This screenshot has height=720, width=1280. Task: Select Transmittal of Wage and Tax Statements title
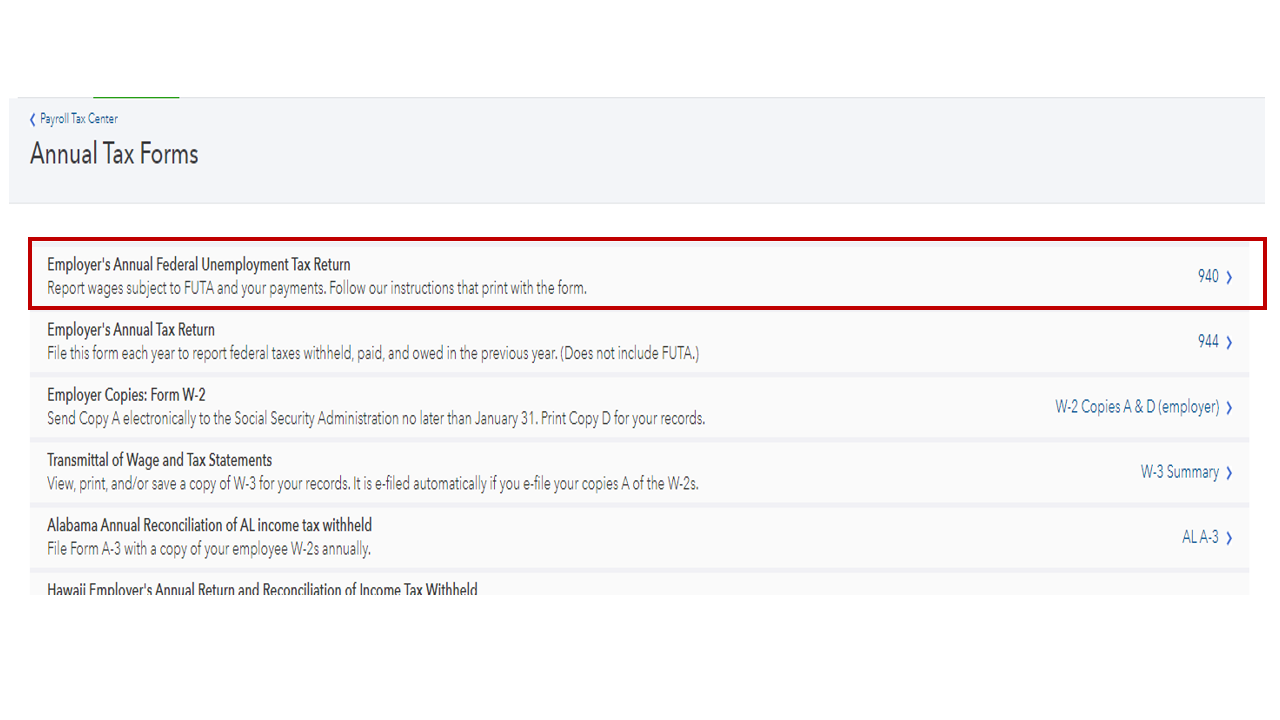pos(159,460)
